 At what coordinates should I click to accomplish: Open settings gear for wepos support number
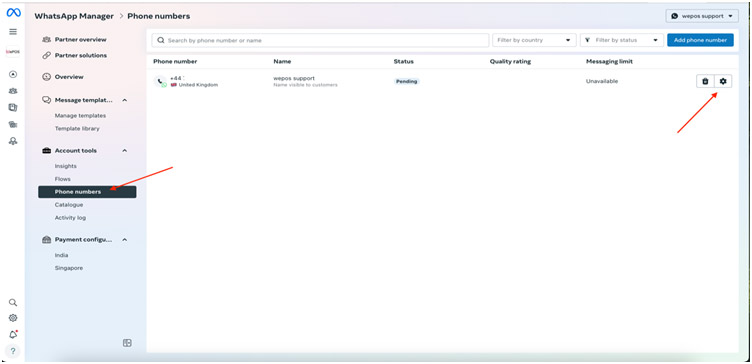coord(723,82)
